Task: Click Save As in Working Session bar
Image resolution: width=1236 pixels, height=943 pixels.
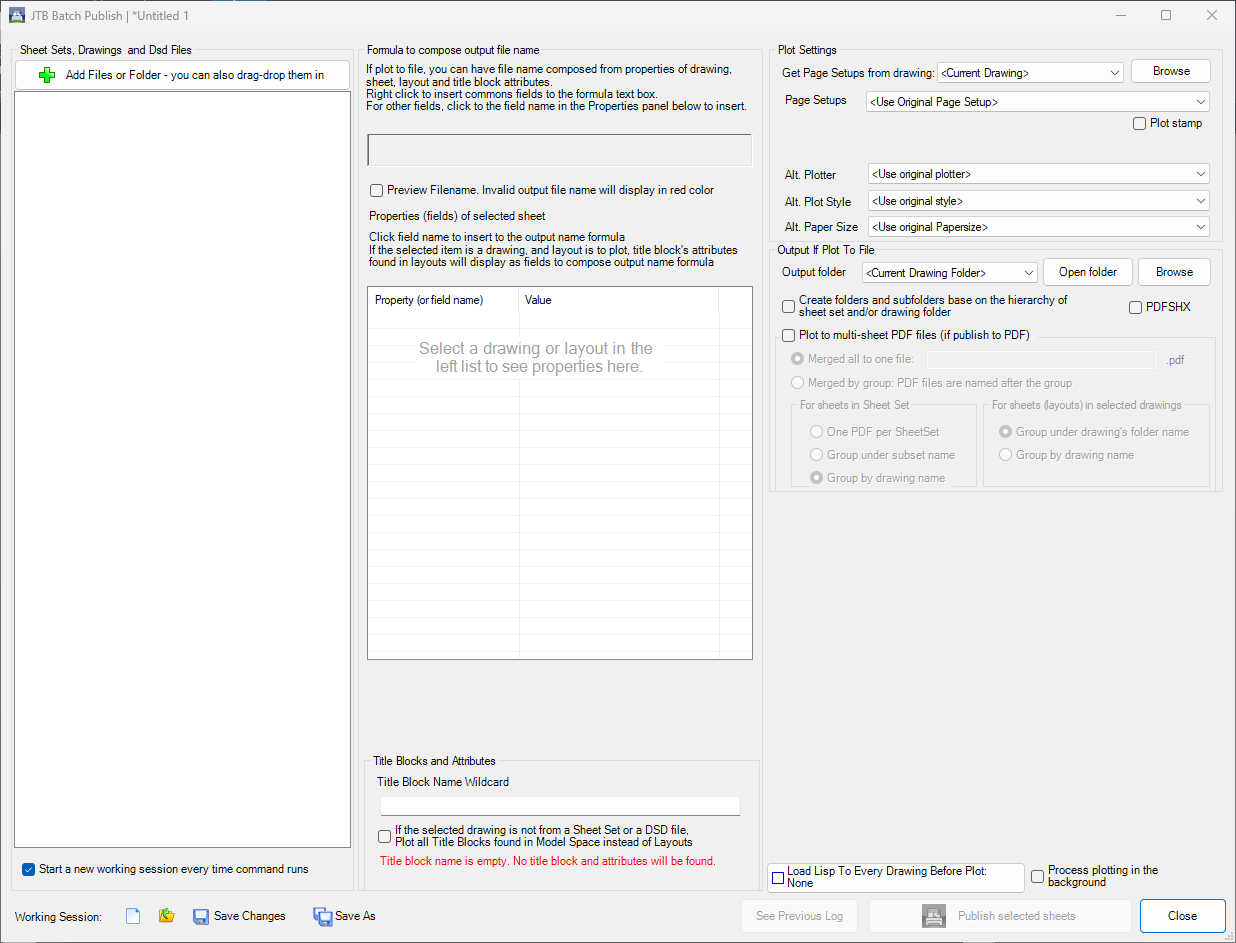Action: 344,916
